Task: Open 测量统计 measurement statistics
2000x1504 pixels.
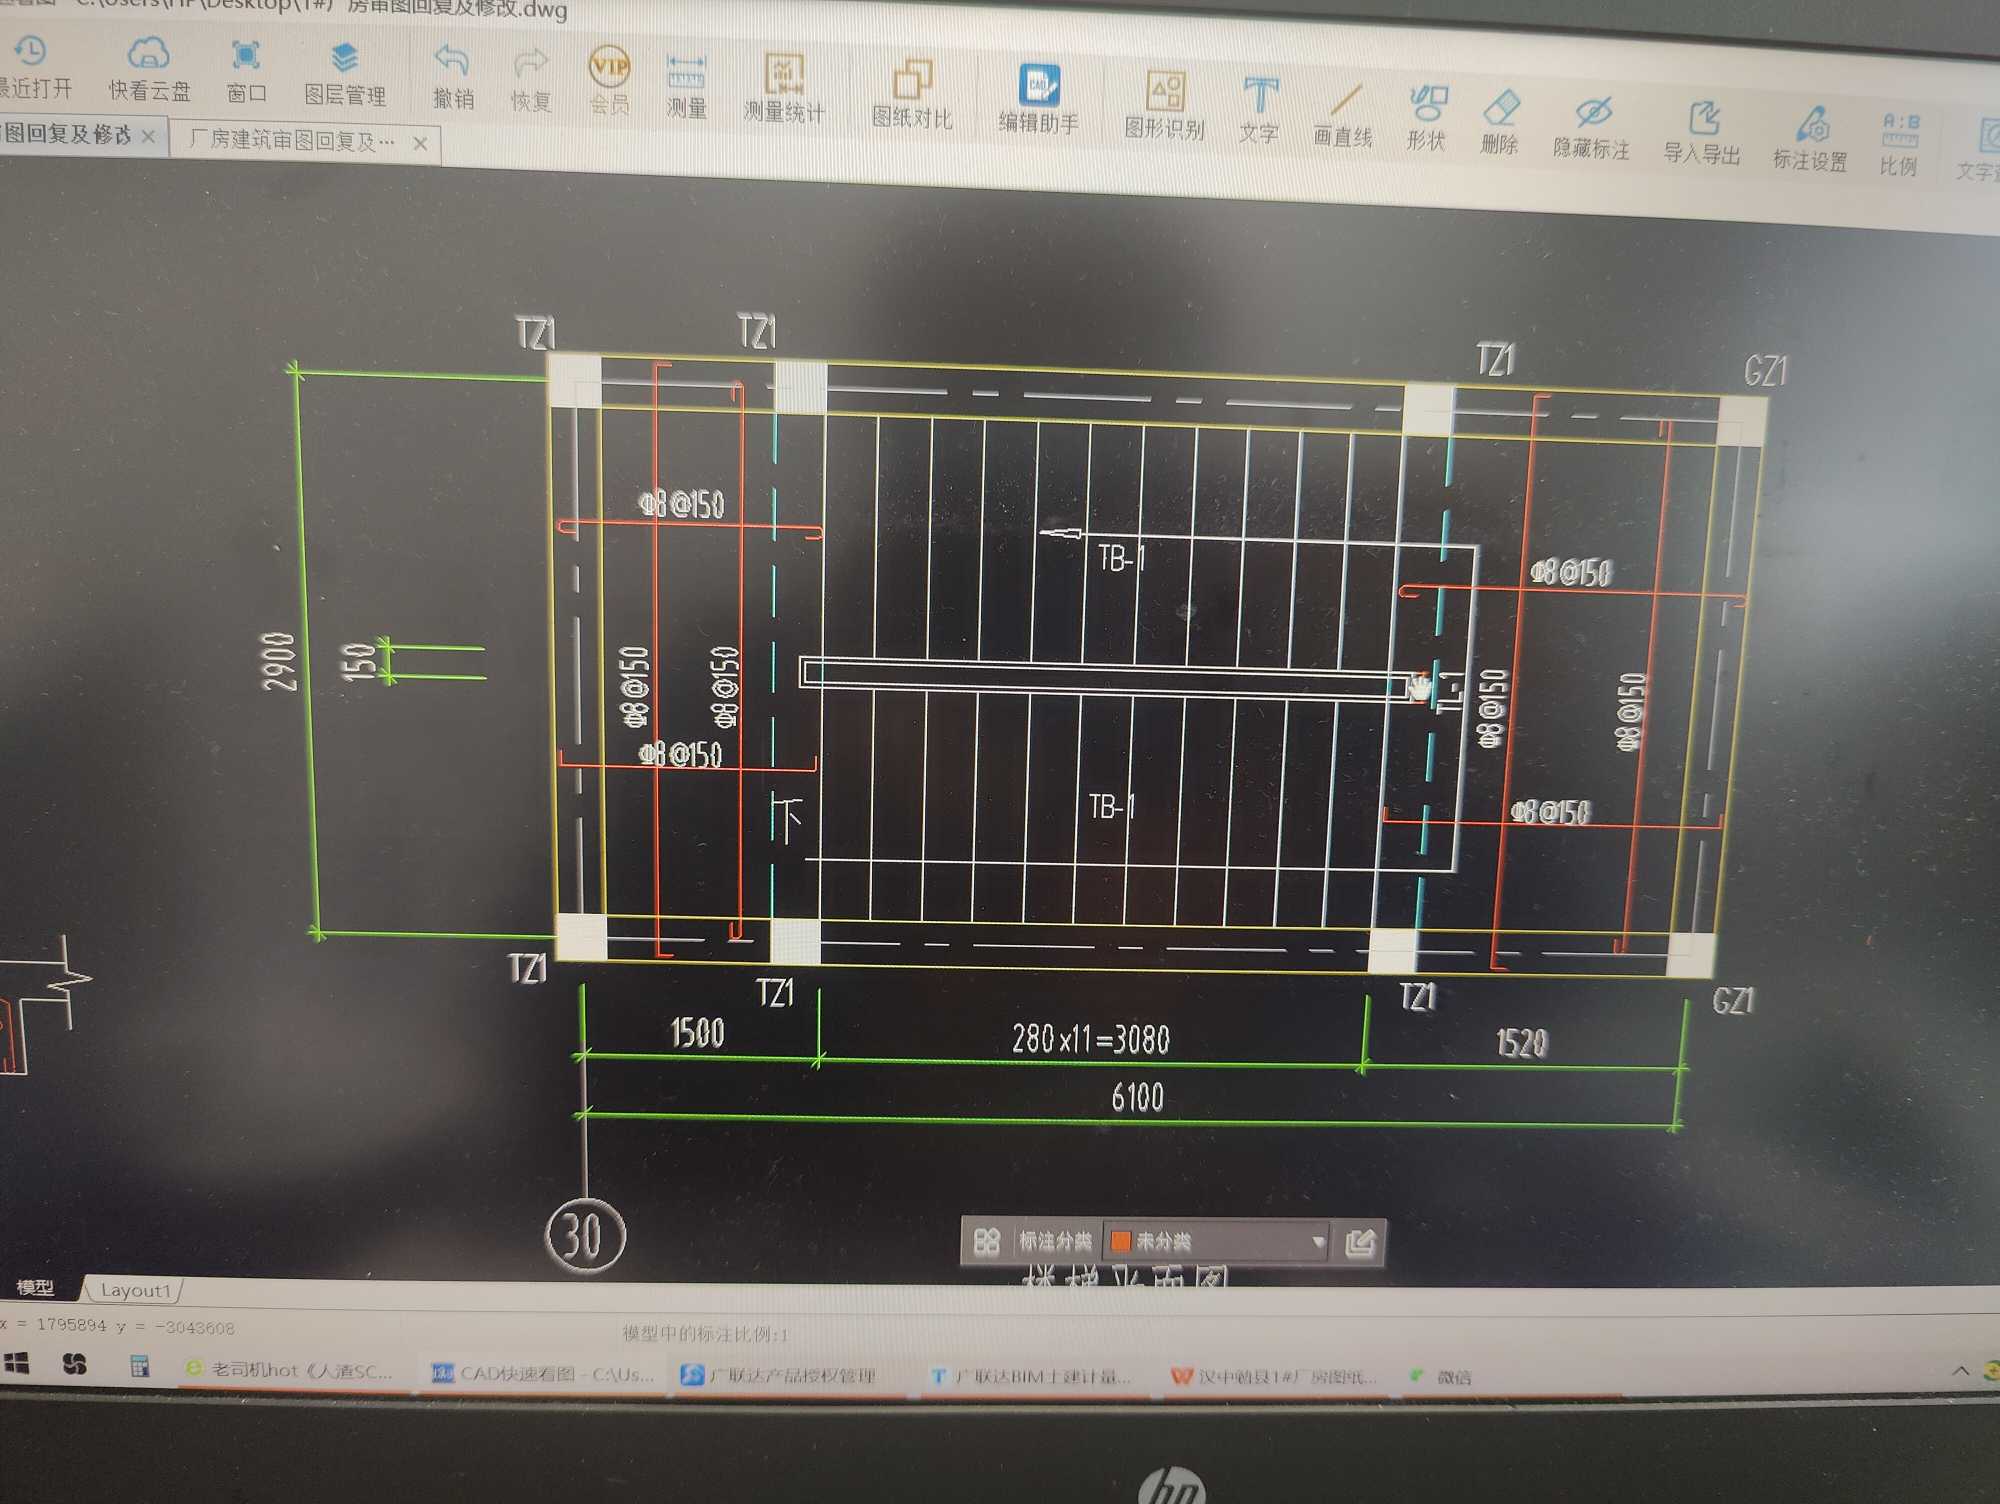Action: pyautogui.click(x=784, y=89)
